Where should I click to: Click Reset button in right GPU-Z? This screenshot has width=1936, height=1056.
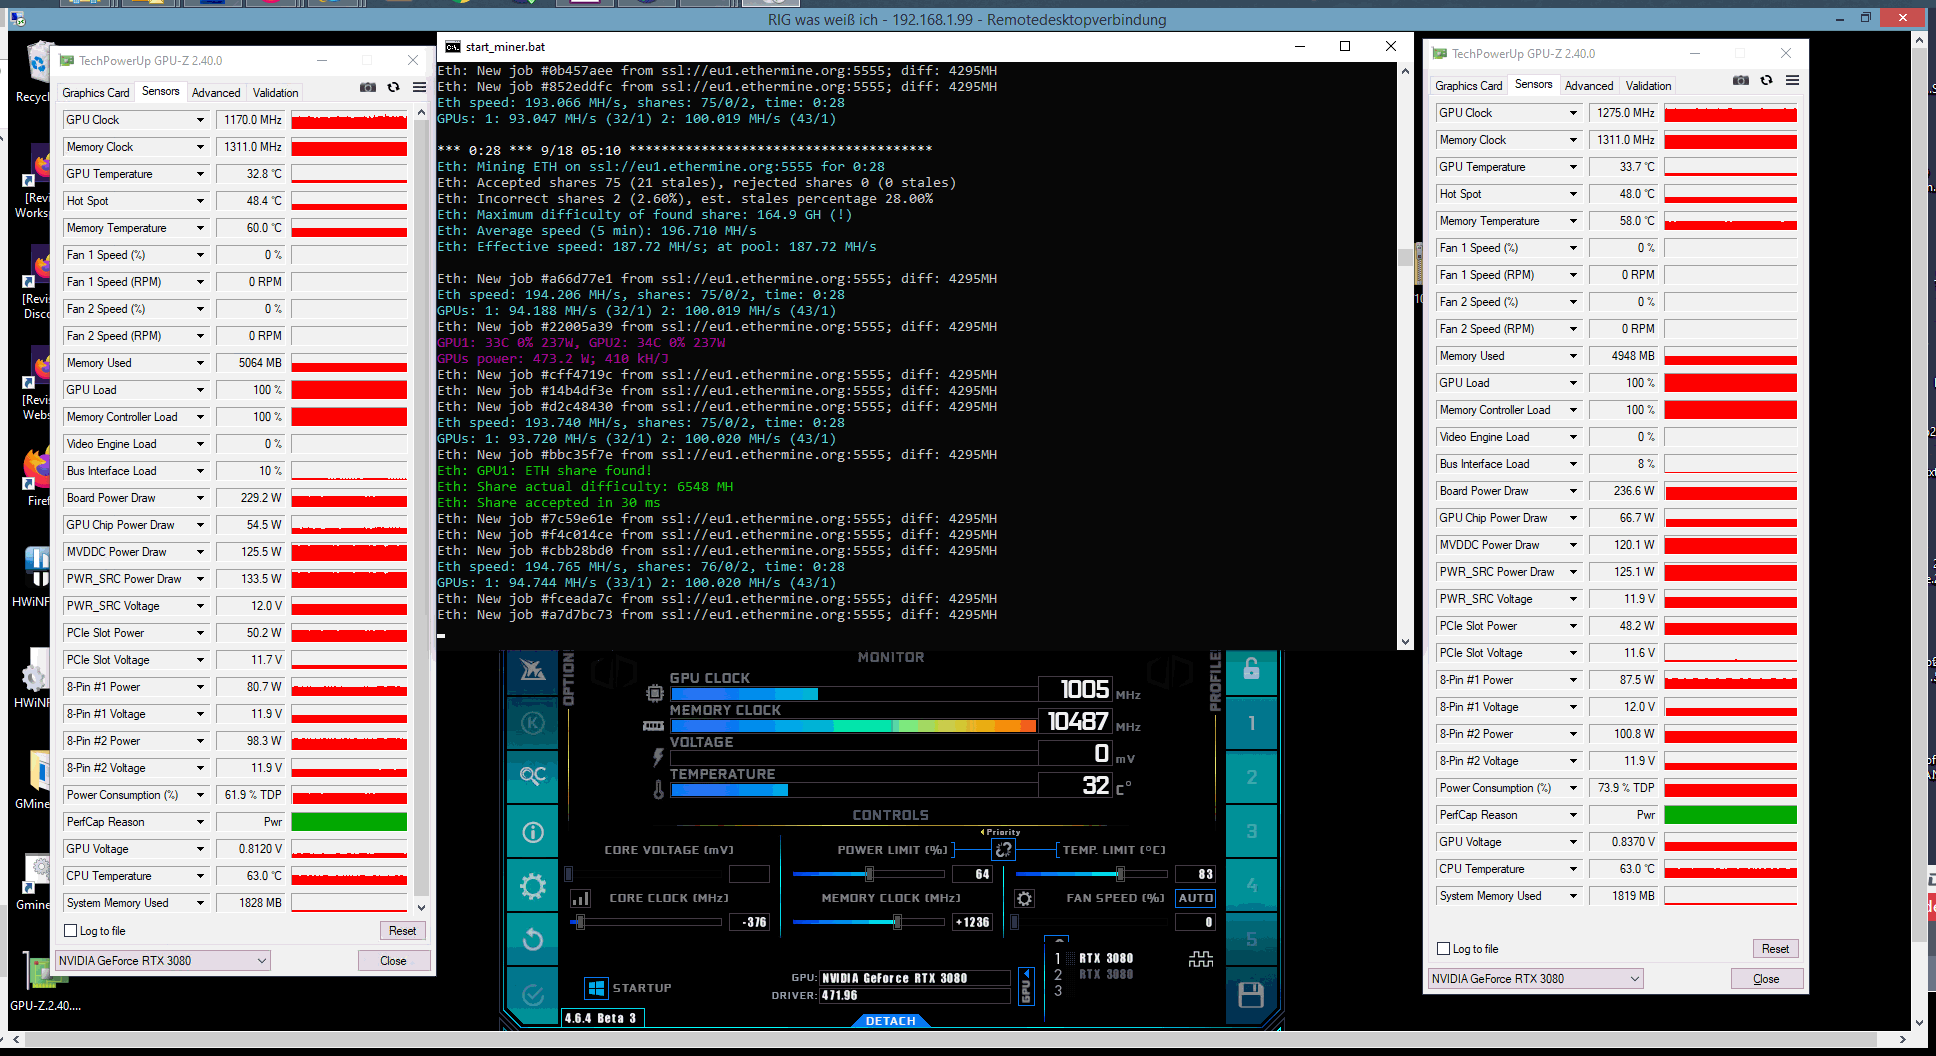1776,948
